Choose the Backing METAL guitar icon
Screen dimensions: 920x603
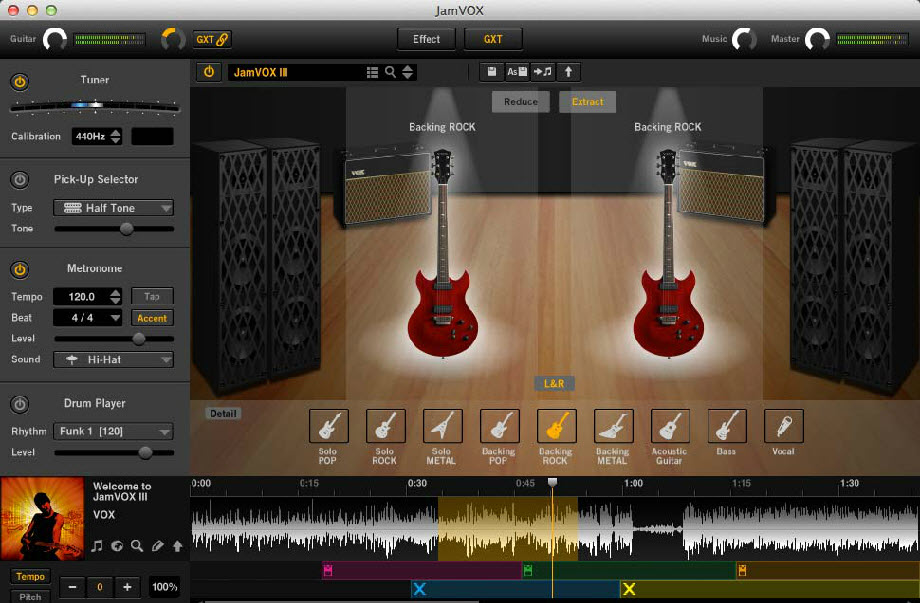tap(613, 426)
